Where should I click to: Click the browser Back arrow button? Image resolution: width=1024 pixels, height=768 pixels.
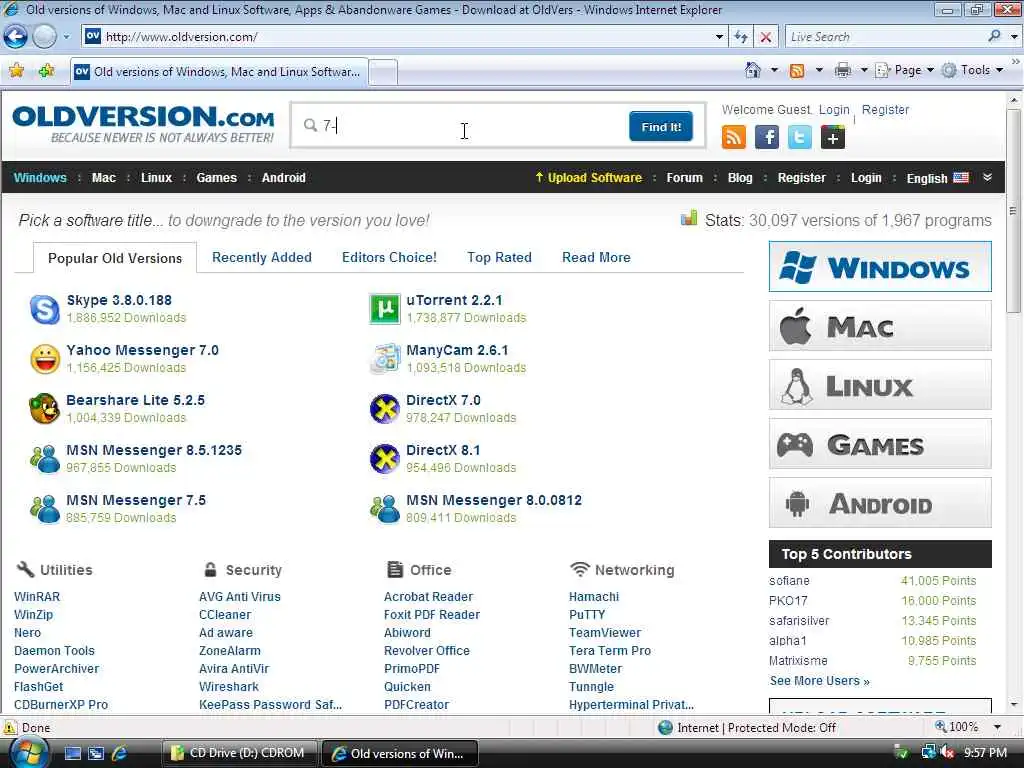pyautogui.click(x=16, y=37)
